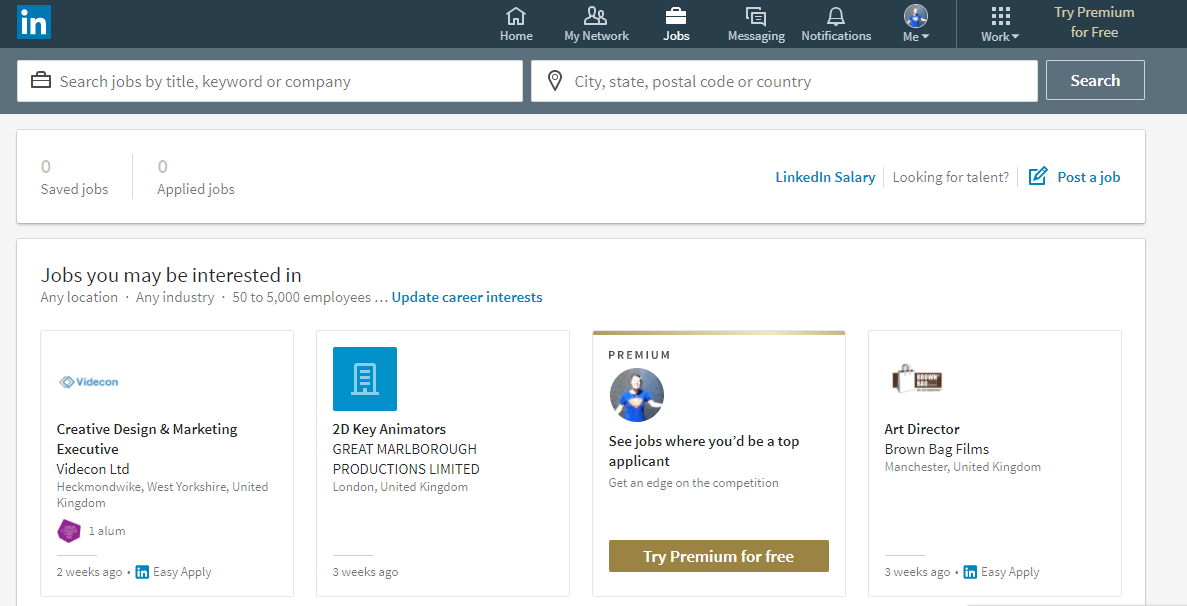Click the Videcon company logo
Screen dimensions: 1187x606
[x=89, y=382]
